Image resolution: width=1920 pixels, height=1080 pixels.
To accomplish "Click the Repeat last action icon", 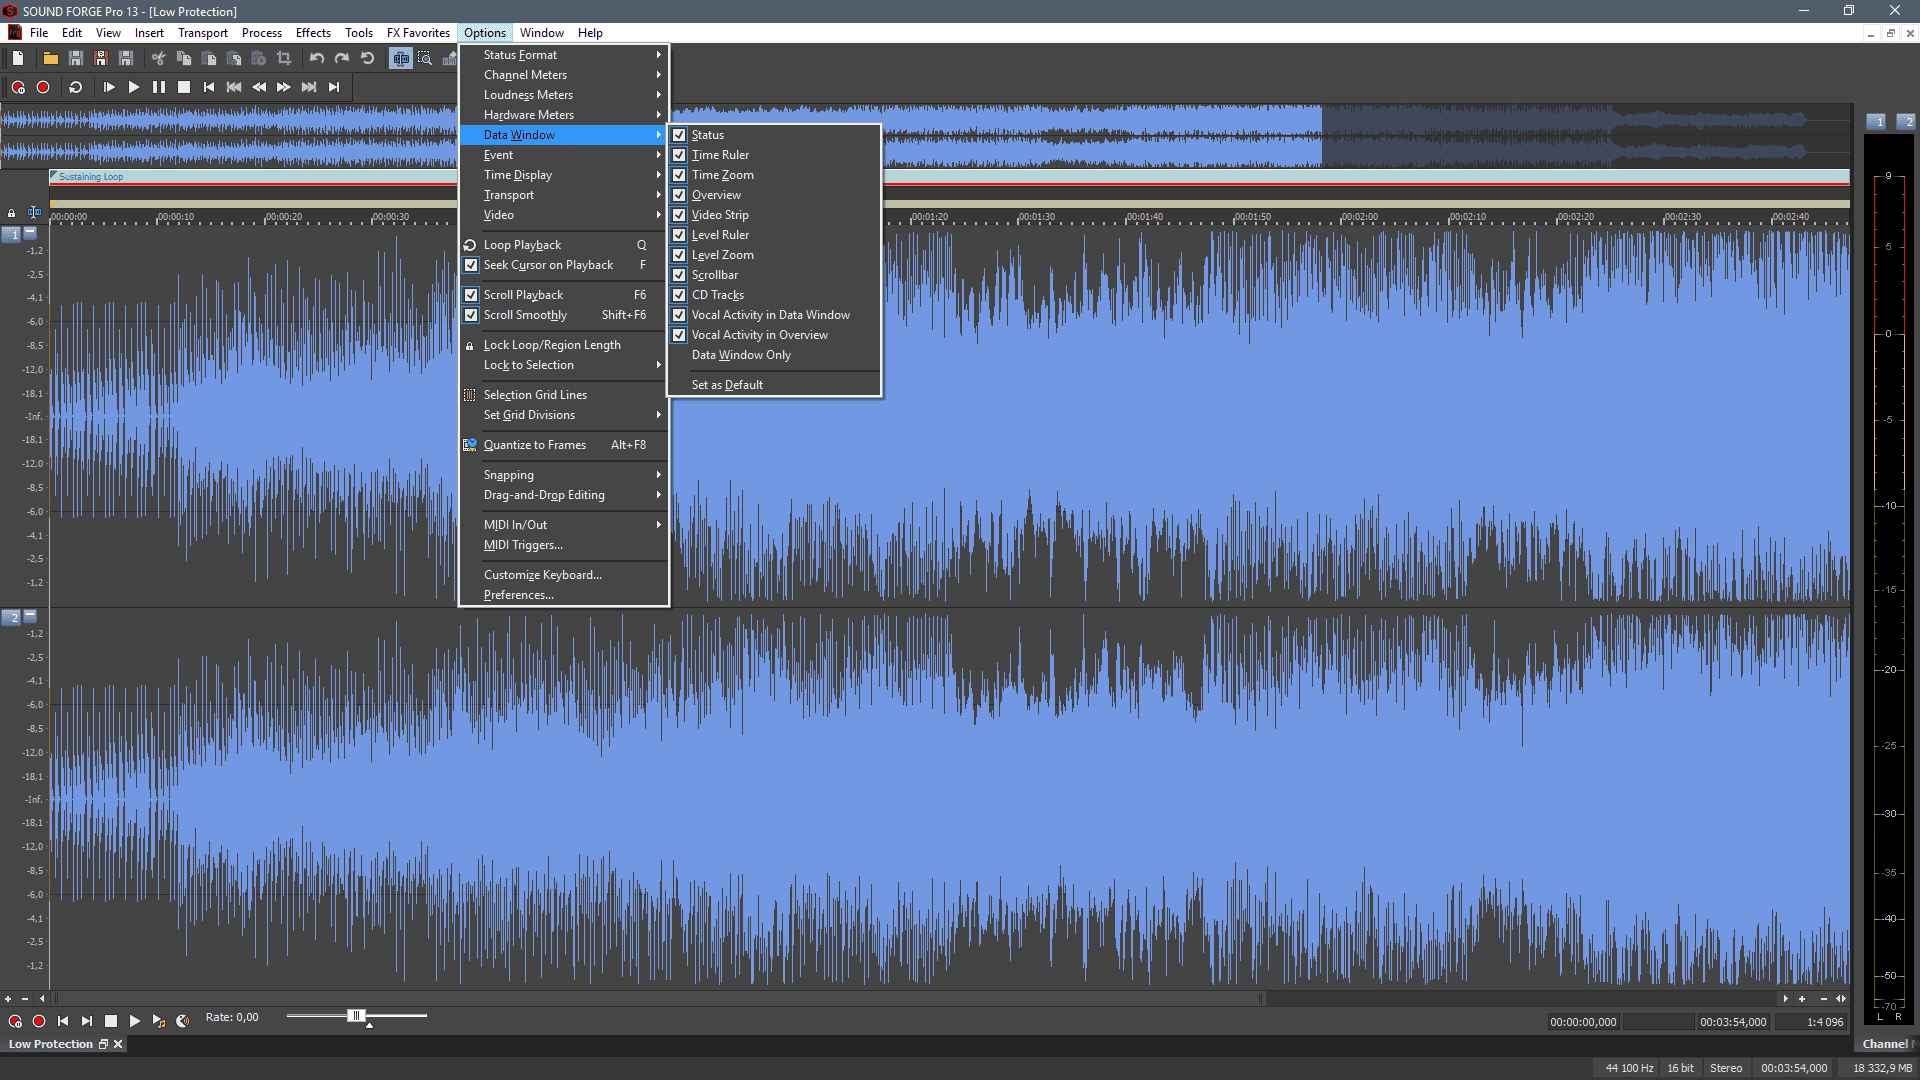I will pyautogui.click(x=368, y=59).
